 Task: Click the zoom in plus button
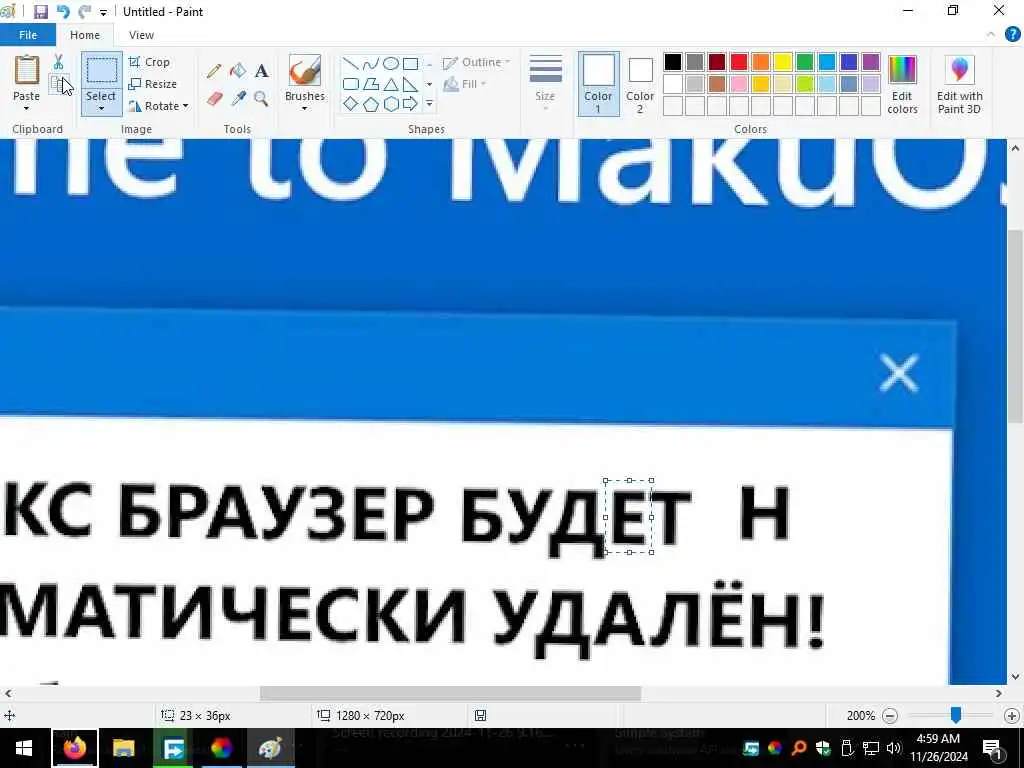(1012, 716)
